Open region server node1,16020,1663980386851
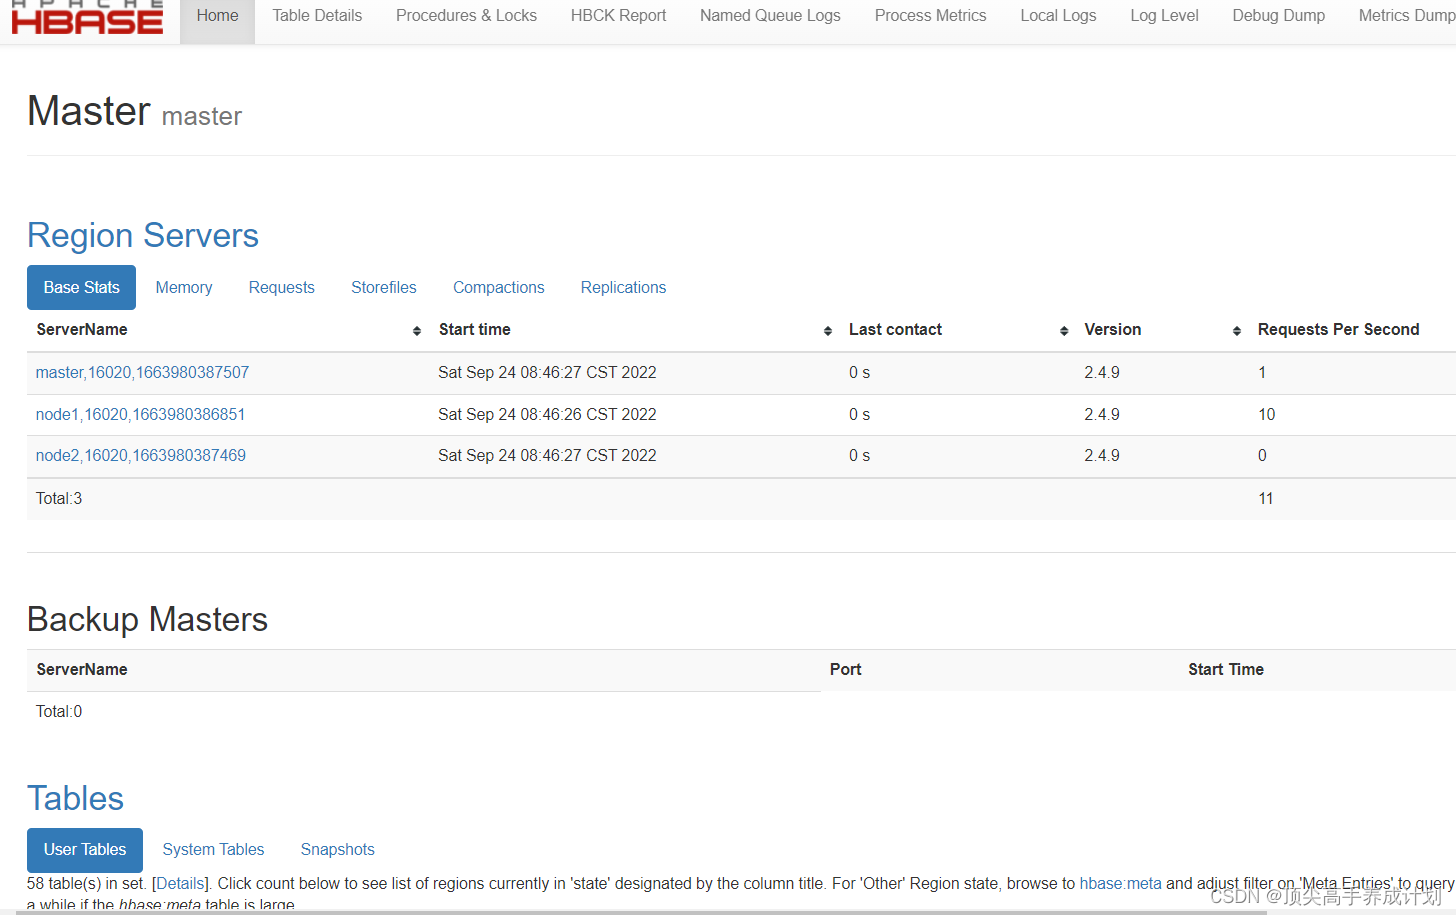This screenshot has height=915, width=1456. coord(140,414)
